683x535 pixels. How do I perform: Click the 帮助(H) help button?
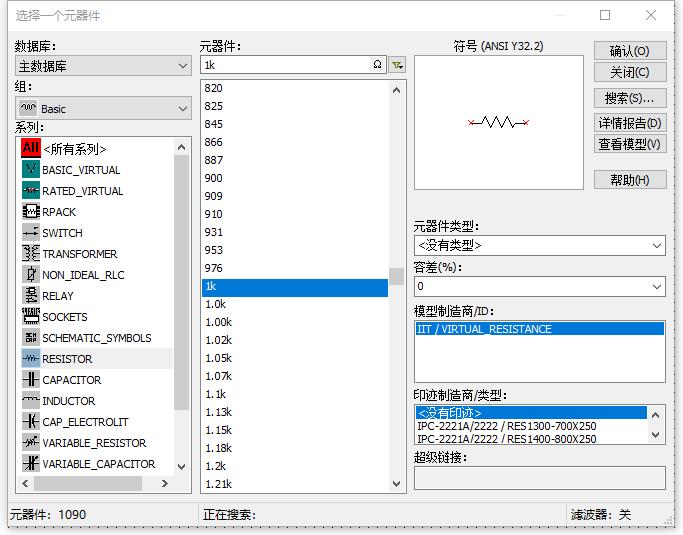coord(630,179)
